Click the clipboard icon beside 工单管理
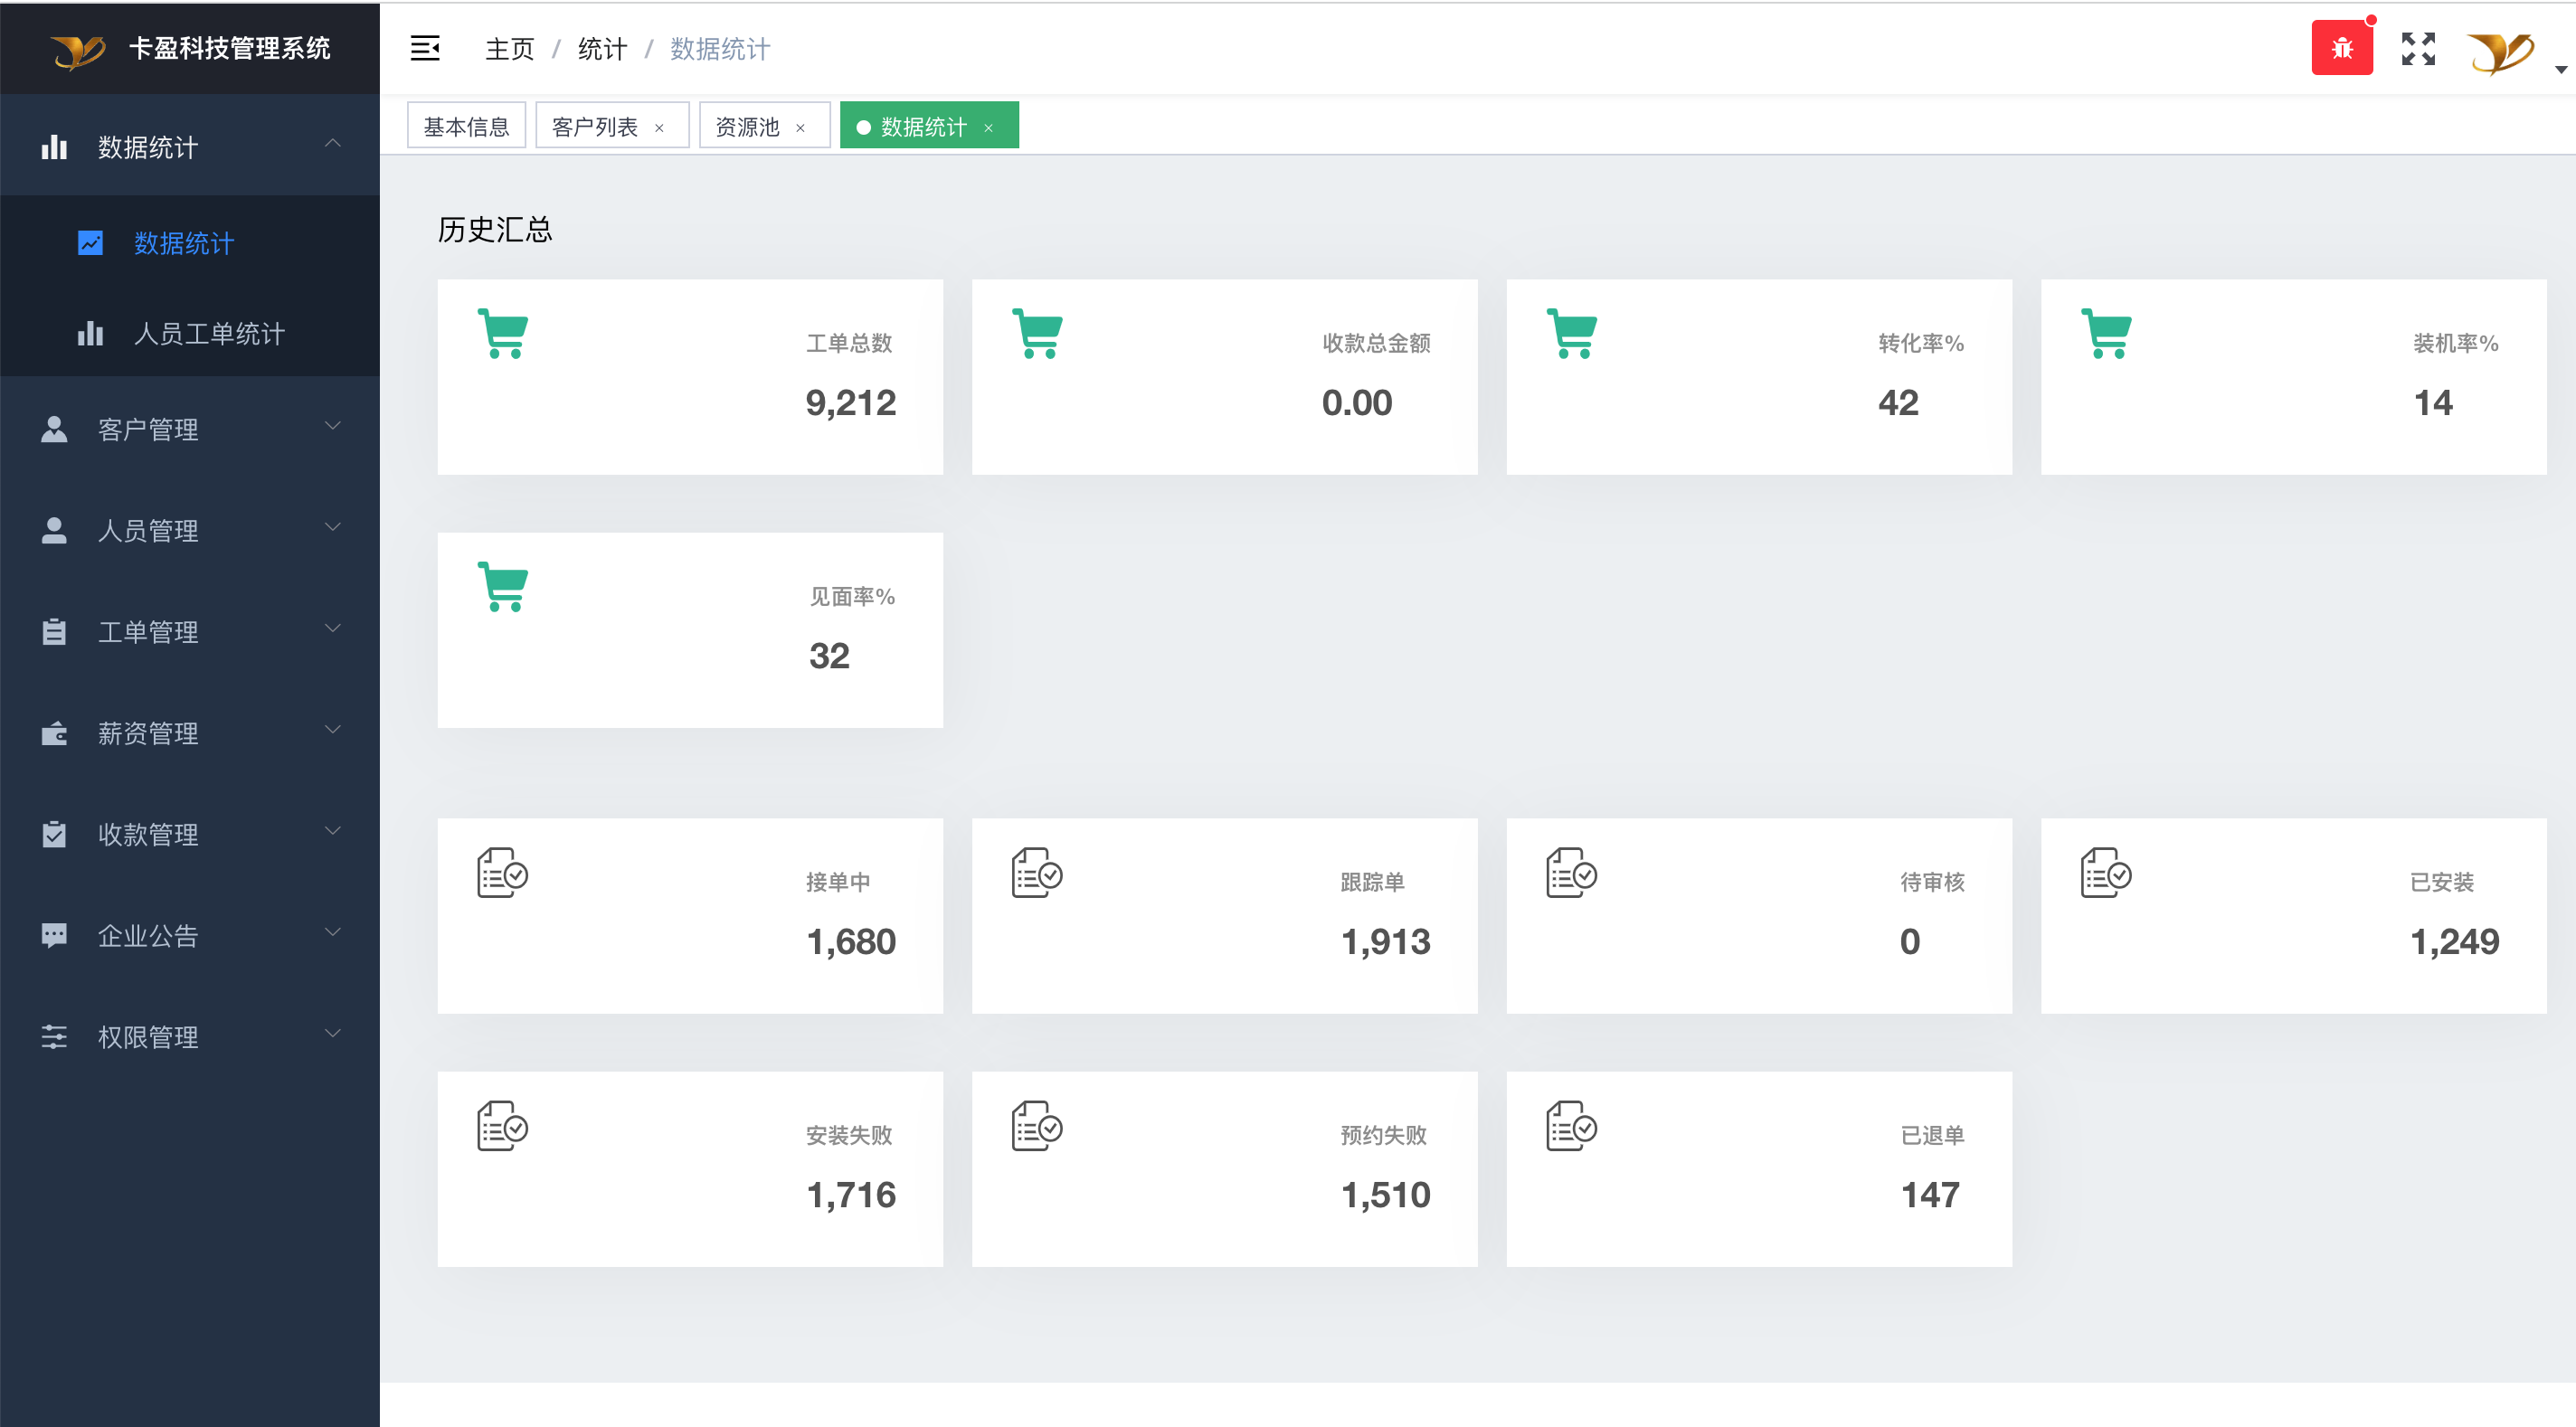The height and width of the screenshot is (1427, 2576). coord(54,631)
